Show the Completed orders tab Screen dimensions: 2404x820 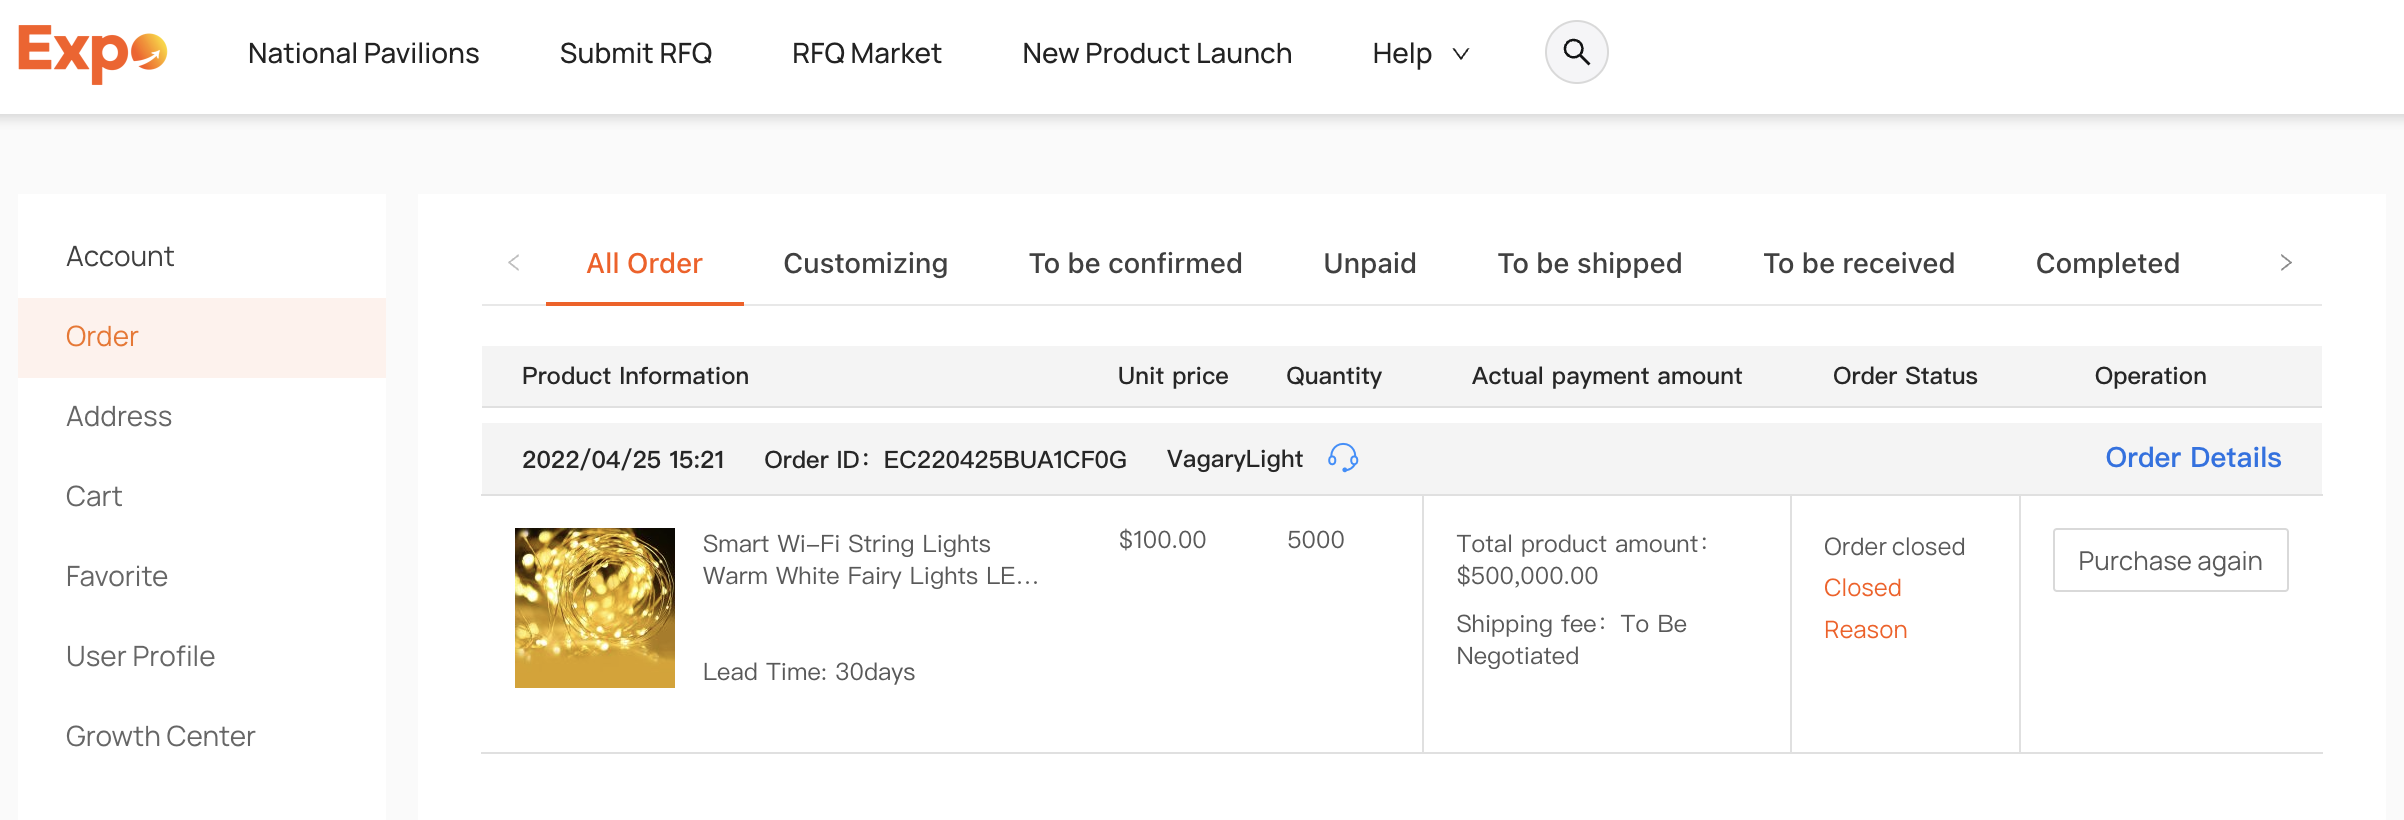pos(2107,263)
